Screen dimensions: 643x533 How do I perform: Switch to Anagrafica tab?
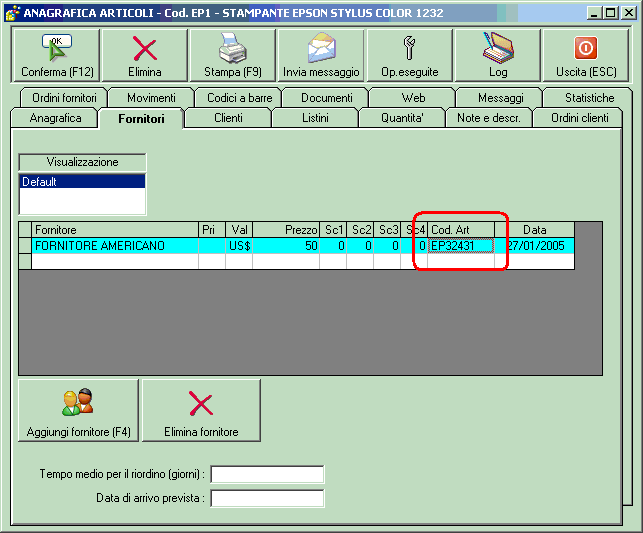[x=55, y=118]
